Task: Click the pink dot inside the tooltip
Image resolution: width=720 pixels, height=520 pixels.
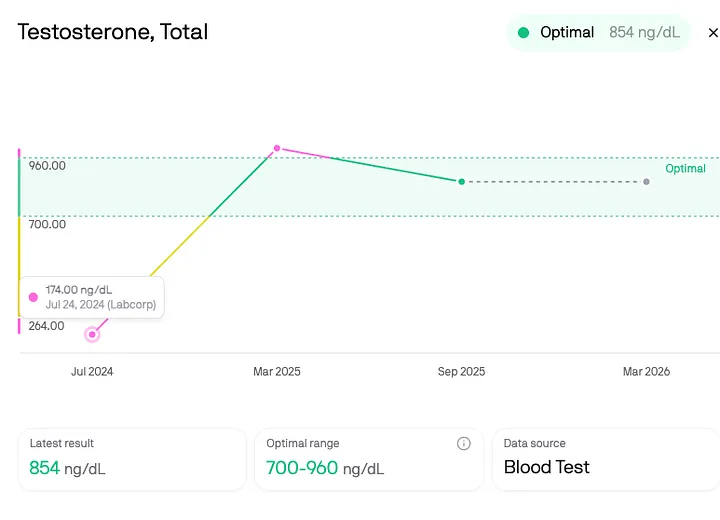Action: (34, 297)
